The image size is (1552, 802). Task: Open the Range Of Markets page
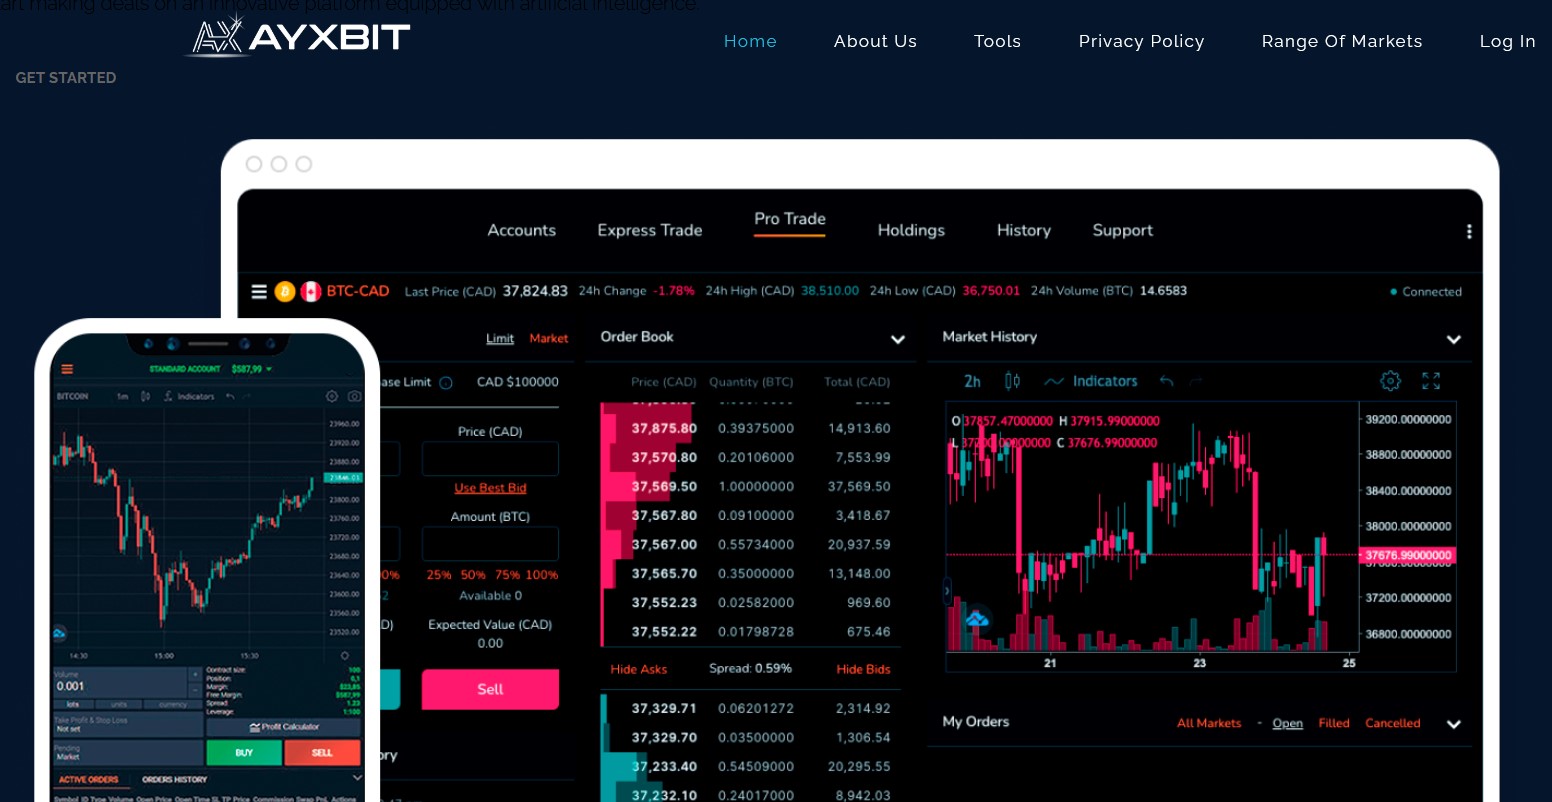(1342, 41)
